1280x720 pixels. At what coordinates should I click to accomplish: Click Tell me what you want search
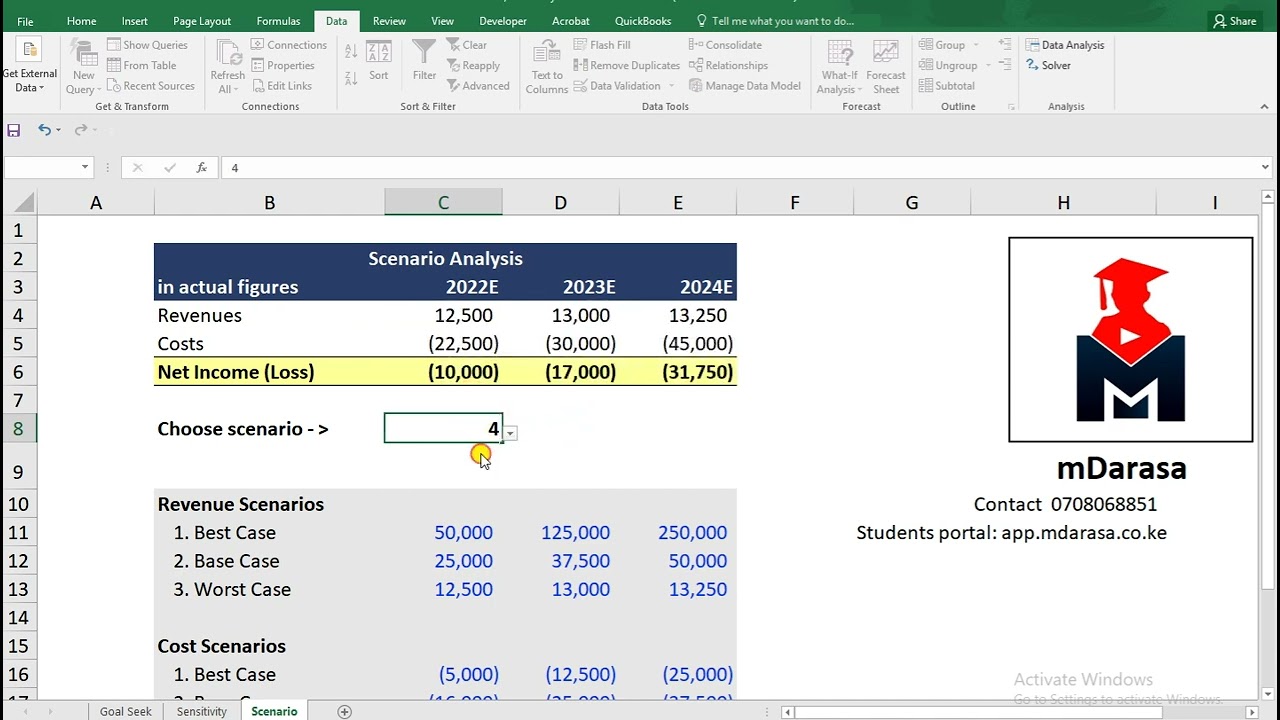point(775,21)
